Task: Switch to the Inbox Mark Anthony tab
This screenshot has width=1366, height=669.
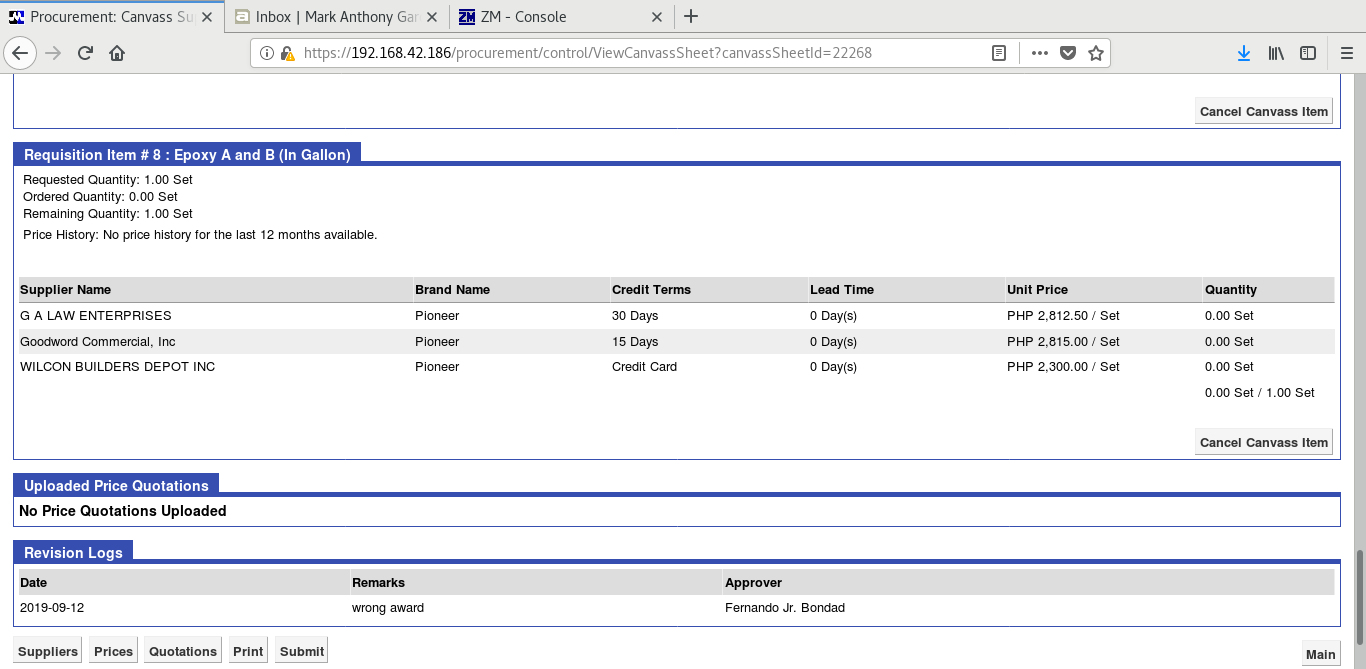Action: coord(337,16)
